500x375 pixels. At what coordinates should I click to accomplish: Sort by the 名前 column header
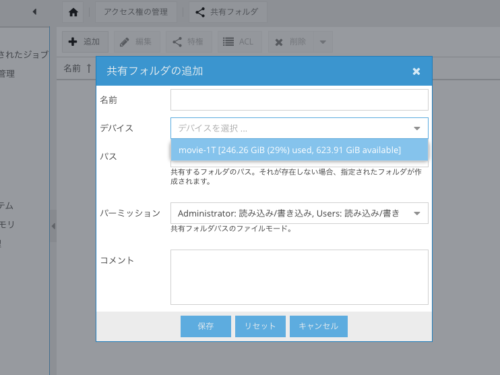(x=77, y=68)
